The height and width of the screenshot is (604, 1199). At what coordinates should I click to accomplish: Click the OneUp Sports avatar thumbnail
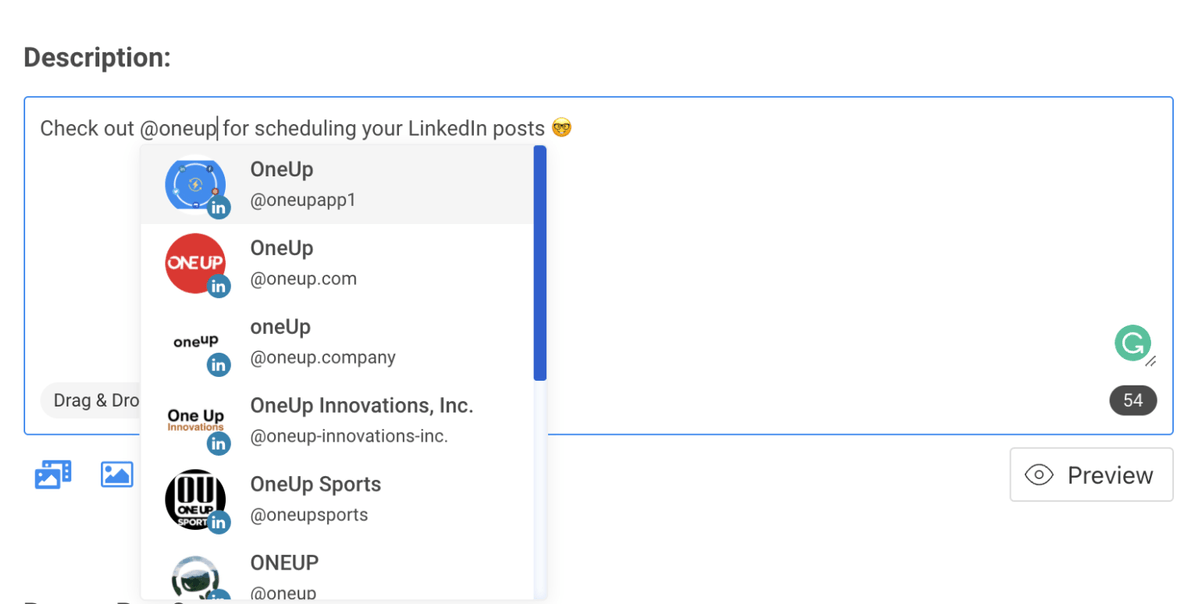point(195,499)
